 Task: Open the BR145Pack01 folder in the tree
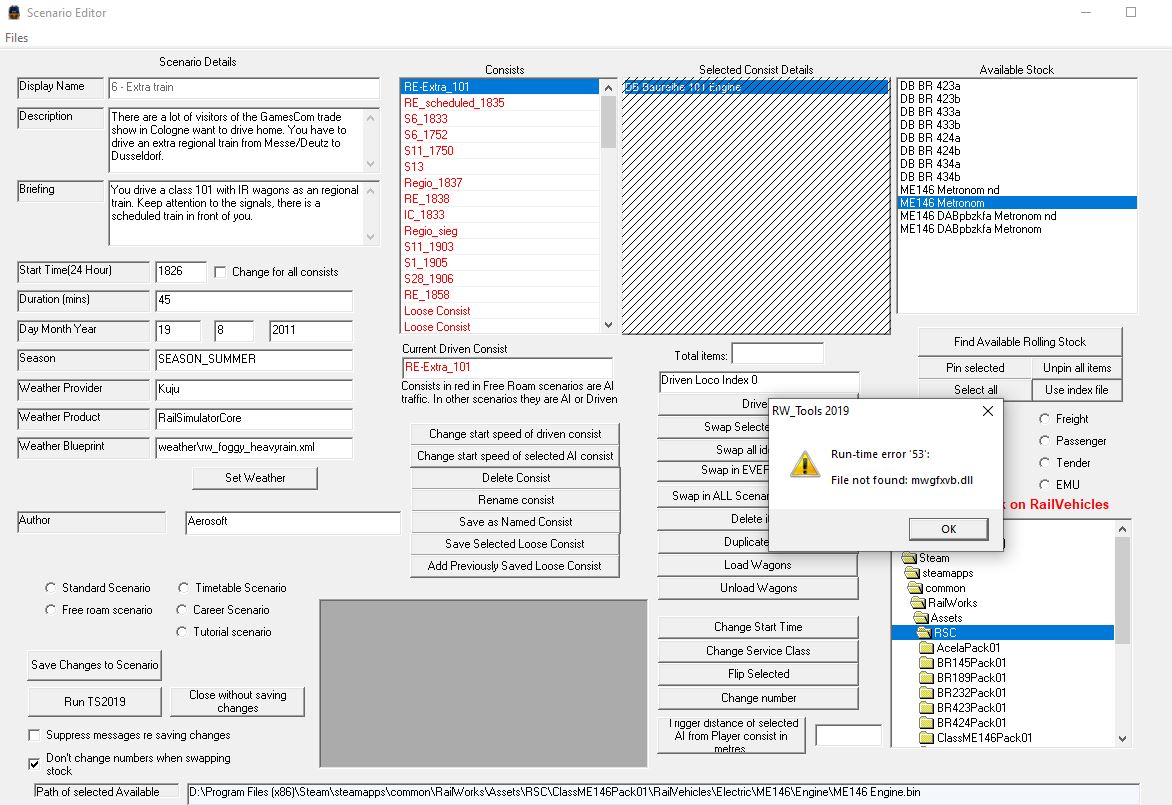coord(970,663)
